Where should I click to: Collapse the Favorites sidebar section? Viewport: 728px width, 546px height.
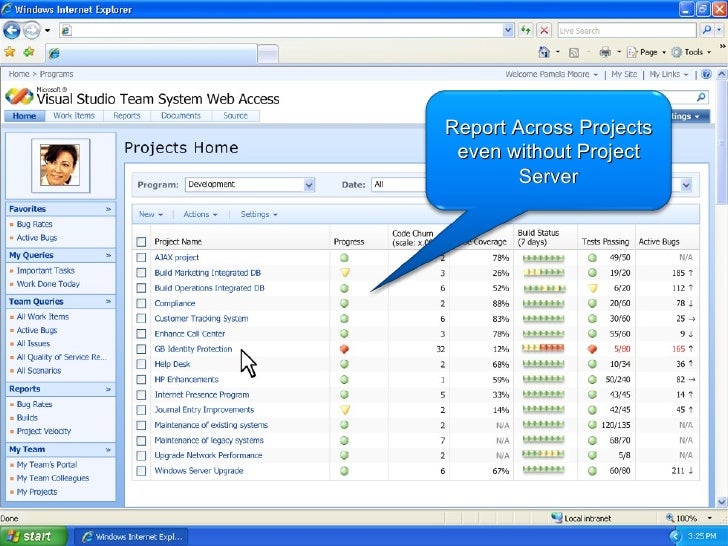pos(108,209)
